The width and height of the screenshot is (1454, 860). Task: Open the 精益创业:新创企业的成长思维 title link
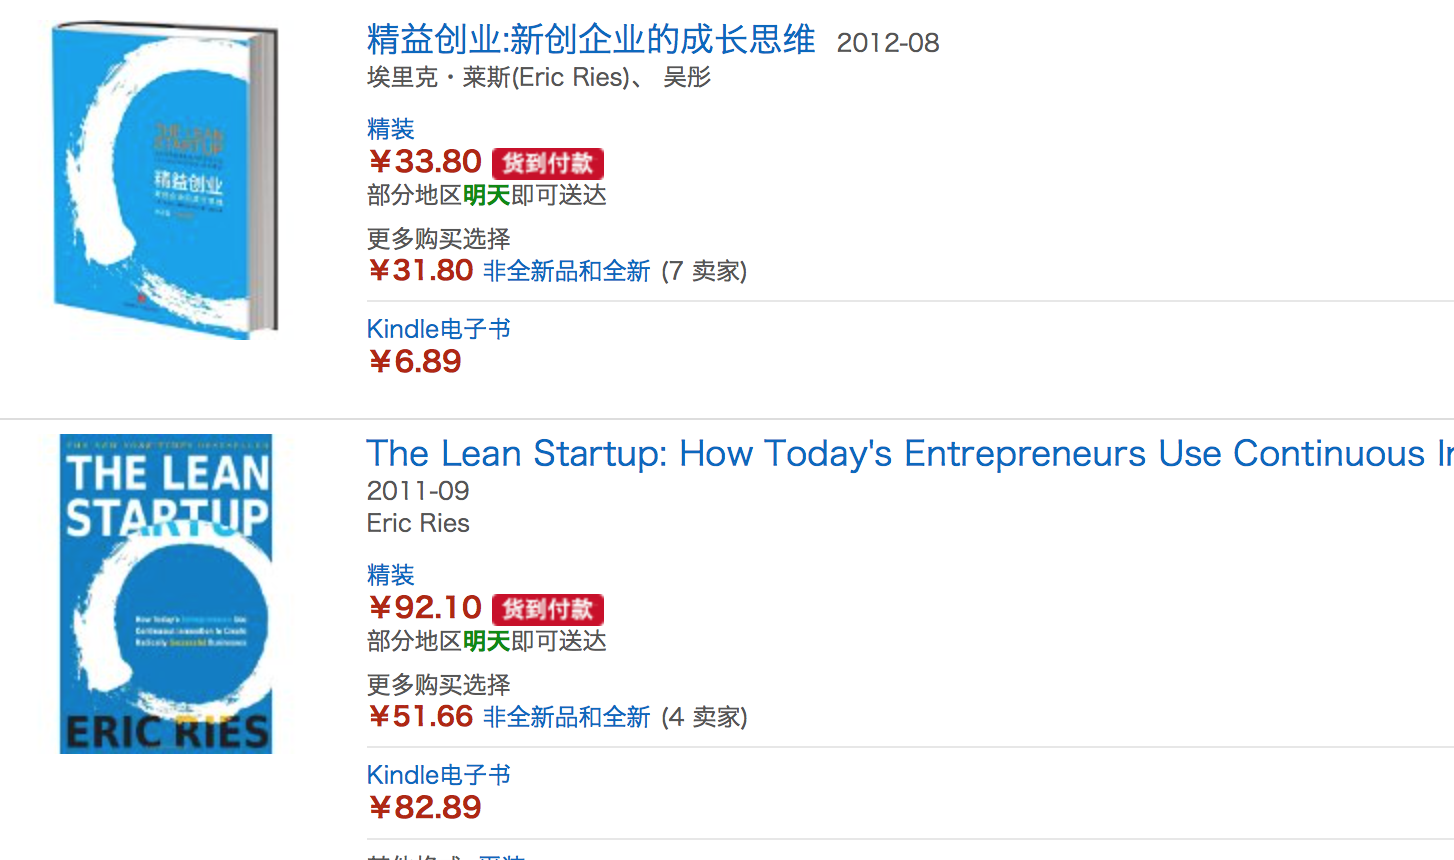tap(590, 41)
